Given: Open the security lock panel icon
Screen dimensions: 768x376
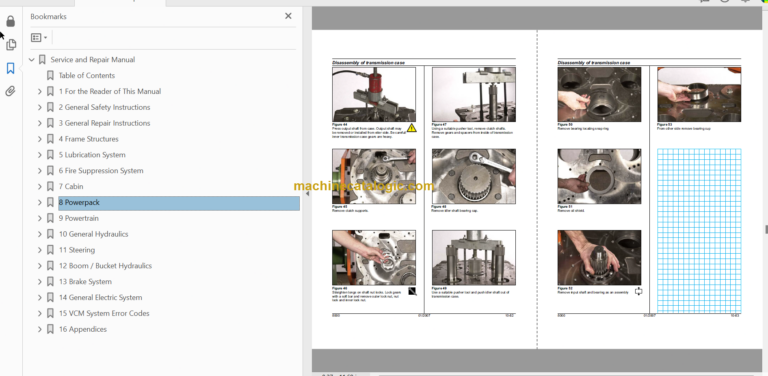Looking at the screenshot, I should pyautogui.click(x=10, y=21).
